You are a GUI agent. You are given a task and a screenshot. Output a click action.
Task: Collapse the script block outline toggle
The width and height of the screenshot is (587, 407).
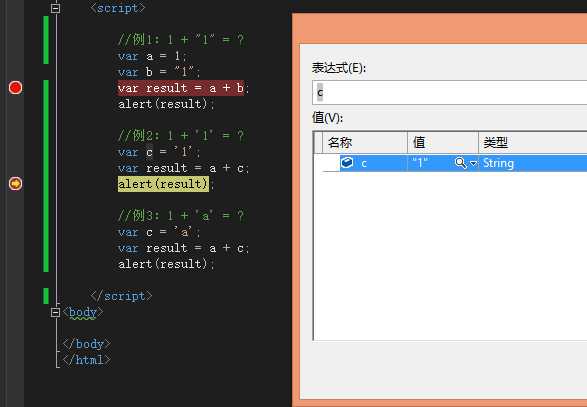pos(55,8)
